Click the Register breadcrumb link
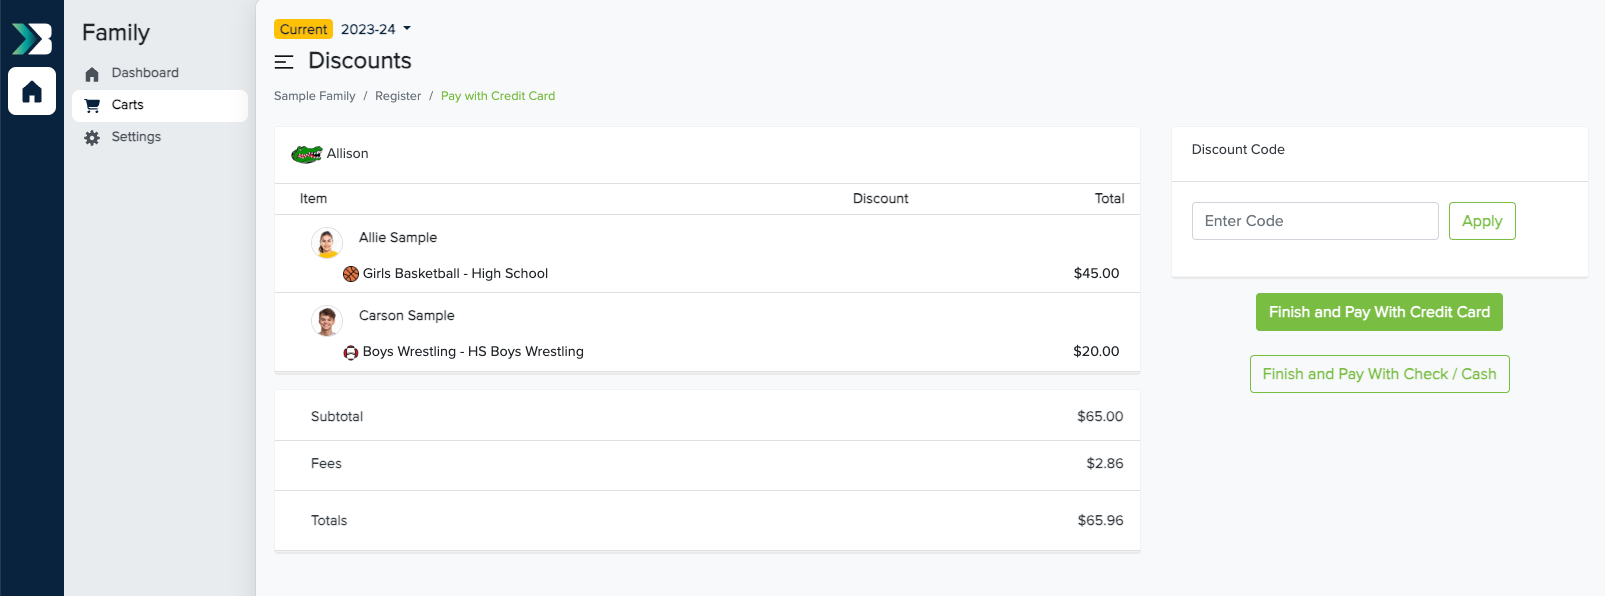The image size is (1605, 596). pos(398,96)
